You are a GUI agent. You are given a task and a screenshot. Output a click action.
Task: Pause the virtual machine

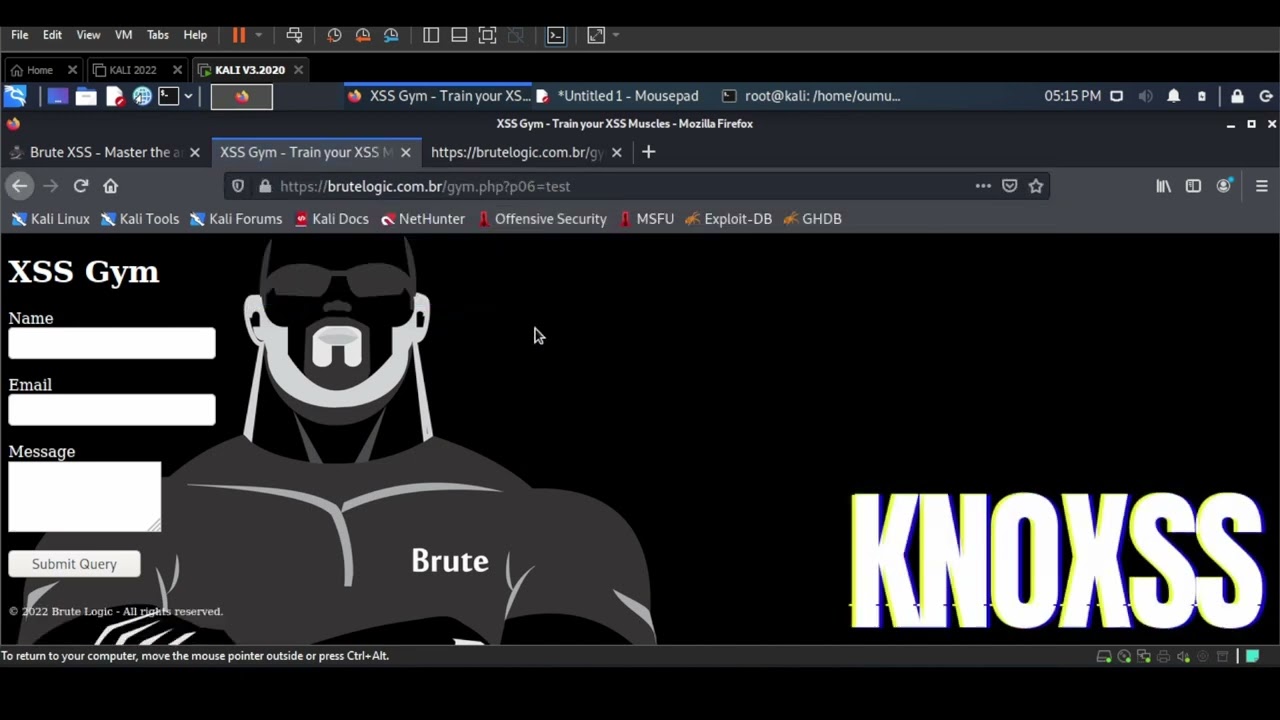(239, 35)
